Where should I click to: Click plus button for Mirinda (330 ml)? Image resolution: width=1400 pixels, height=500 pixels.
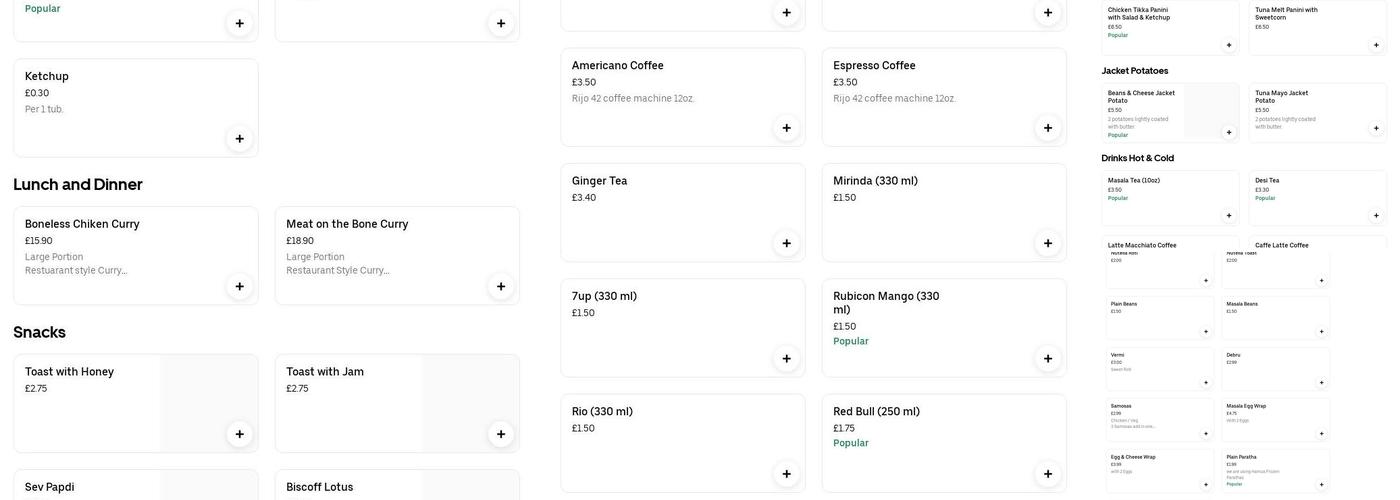point(1048,243)
